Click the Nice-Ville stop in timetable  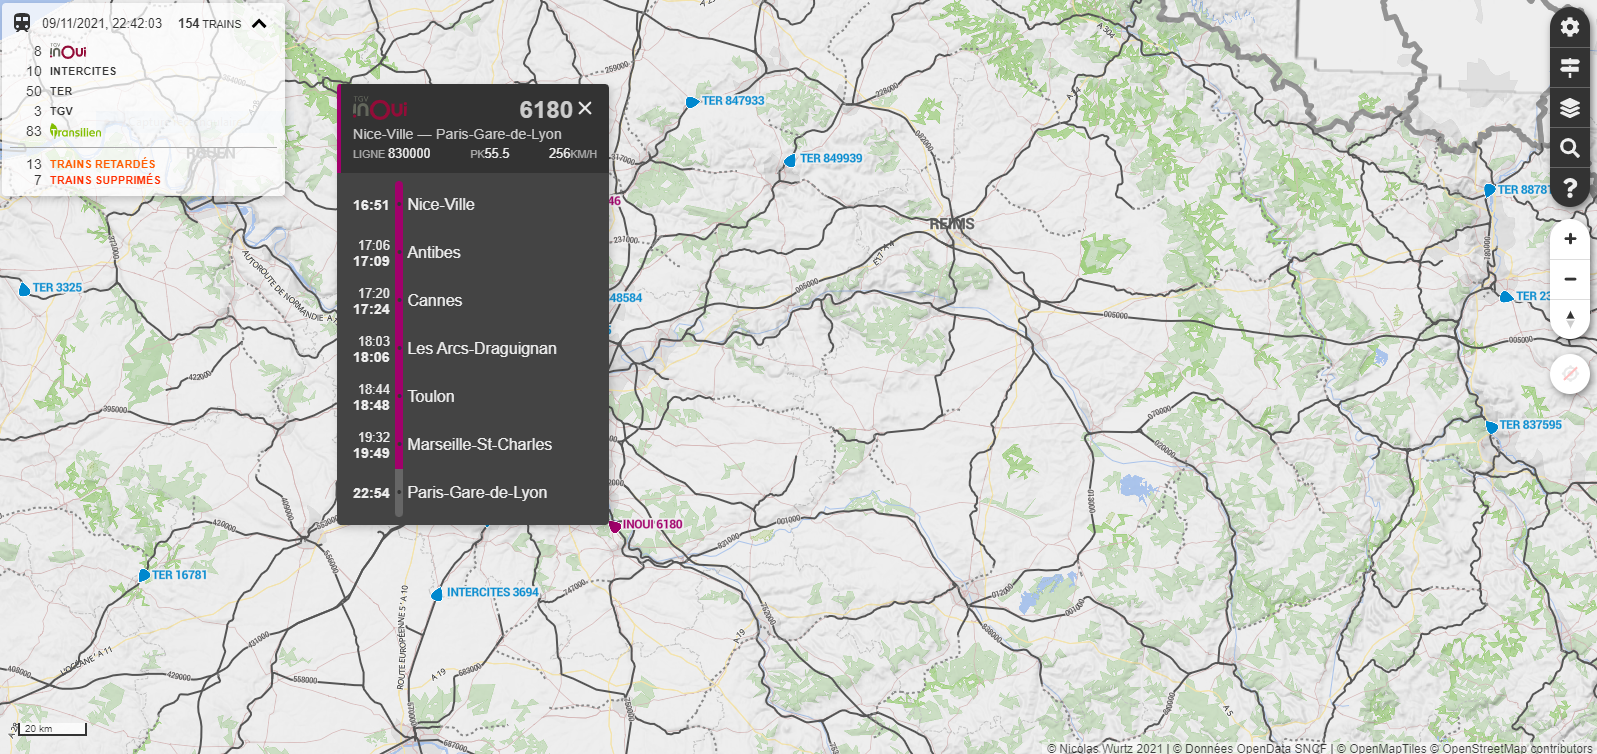[x=441, y=204]
